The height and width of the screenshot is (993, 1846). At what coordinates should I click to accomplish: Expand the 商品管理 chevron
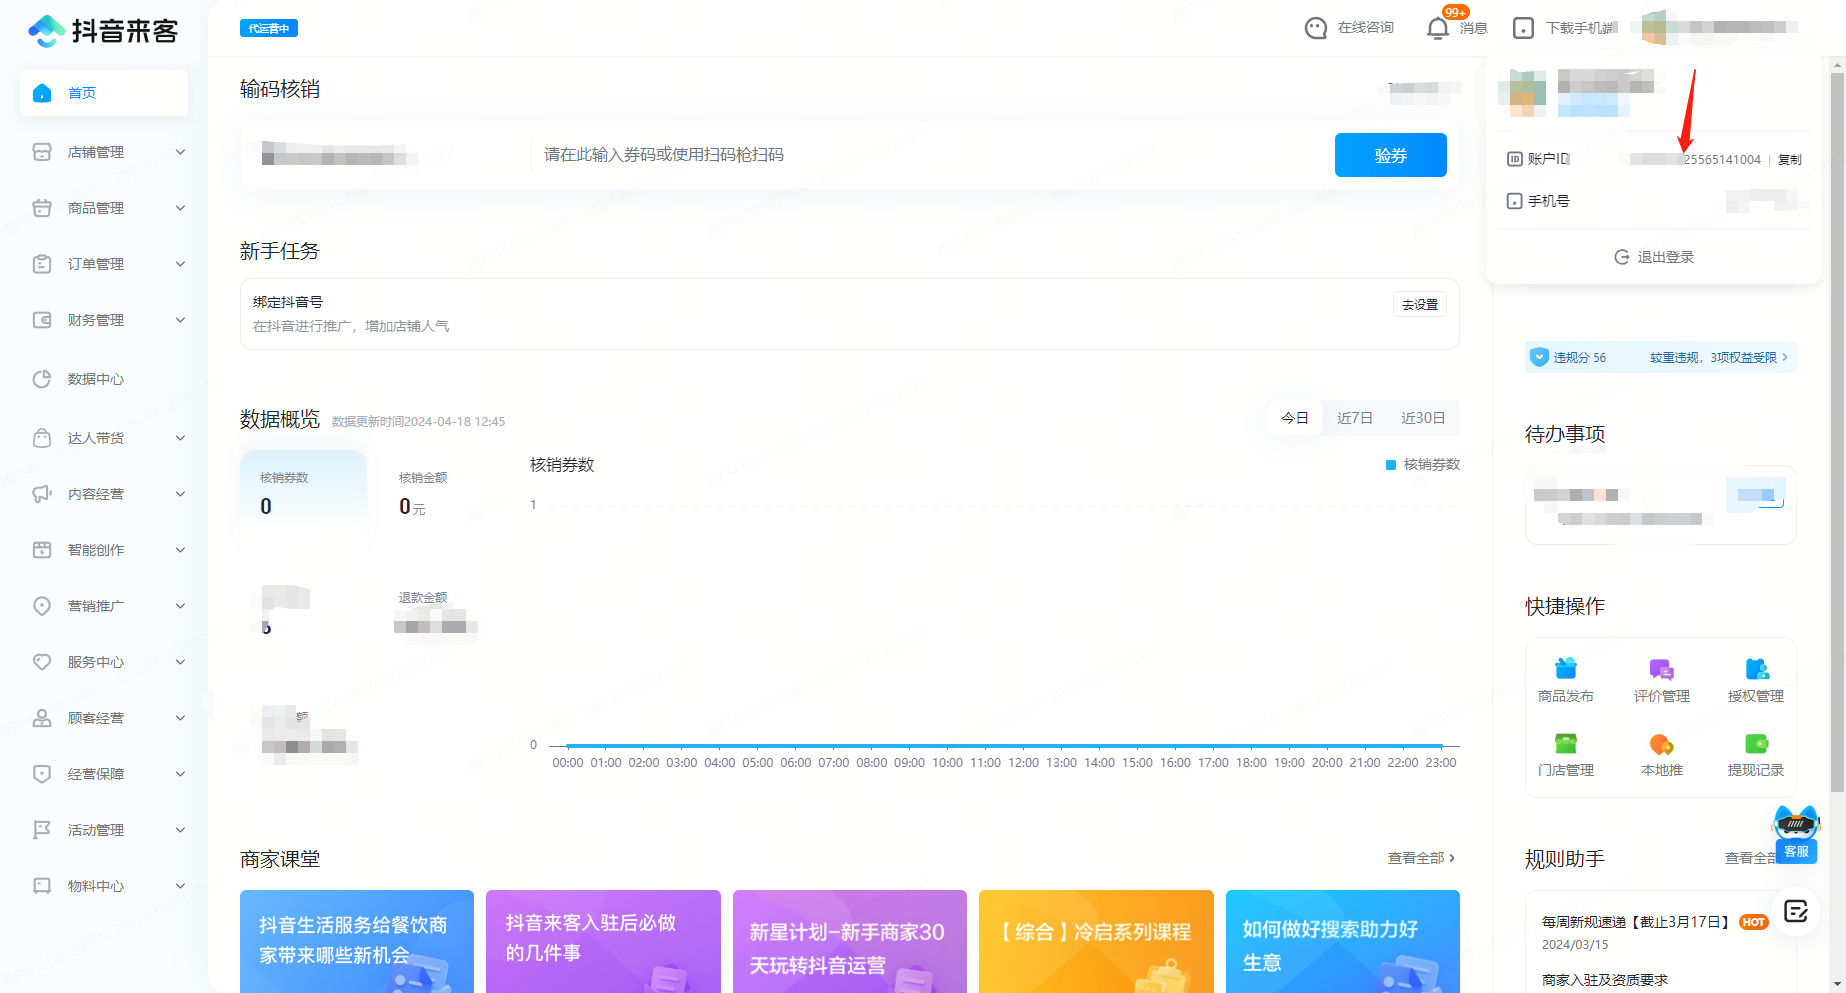coord(181,208)
